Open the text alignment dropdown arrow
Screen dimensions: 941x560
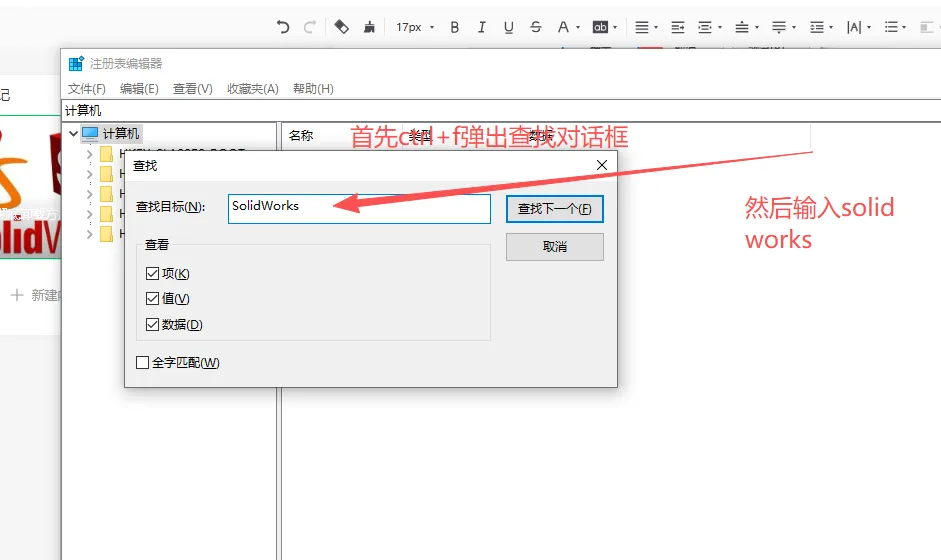coord(656,28)
